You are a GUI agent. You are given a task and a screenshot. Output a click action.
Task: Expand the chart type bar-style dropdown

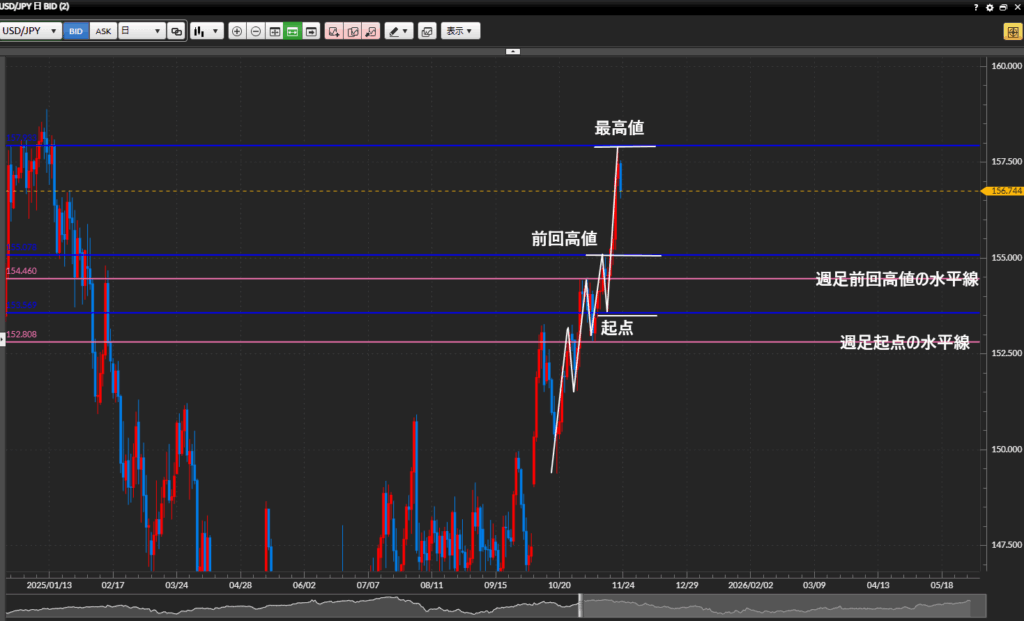(206, 31)
